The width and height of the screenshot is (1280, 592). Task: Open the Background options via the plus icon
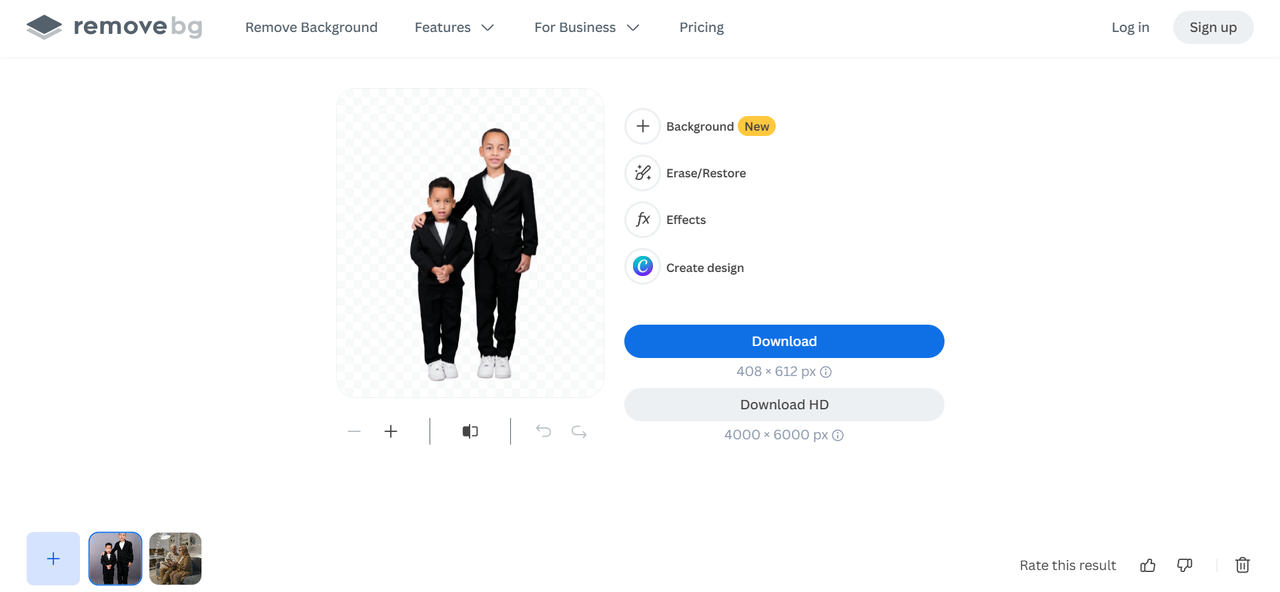click(642, 126)
